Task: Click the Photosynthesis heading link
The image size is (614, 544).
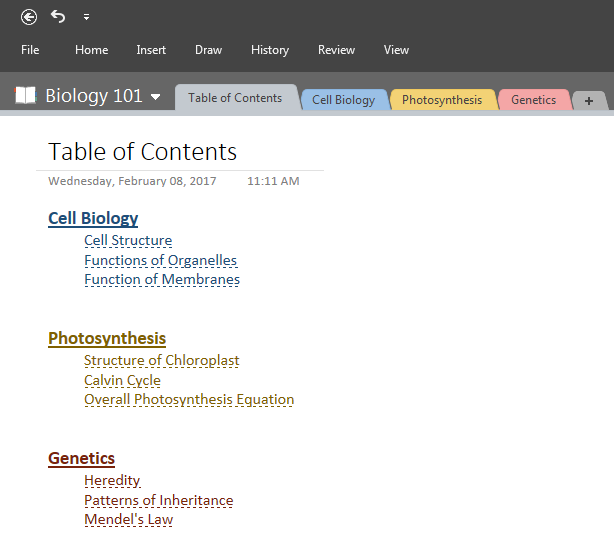Action: pyautogui.click(x=107, y=338)
